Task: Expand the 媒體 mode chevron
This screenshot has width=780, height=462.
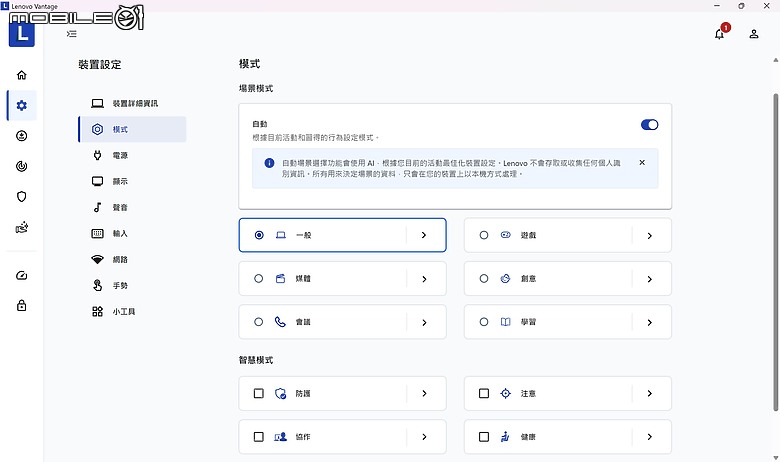Action: [424, 279]
